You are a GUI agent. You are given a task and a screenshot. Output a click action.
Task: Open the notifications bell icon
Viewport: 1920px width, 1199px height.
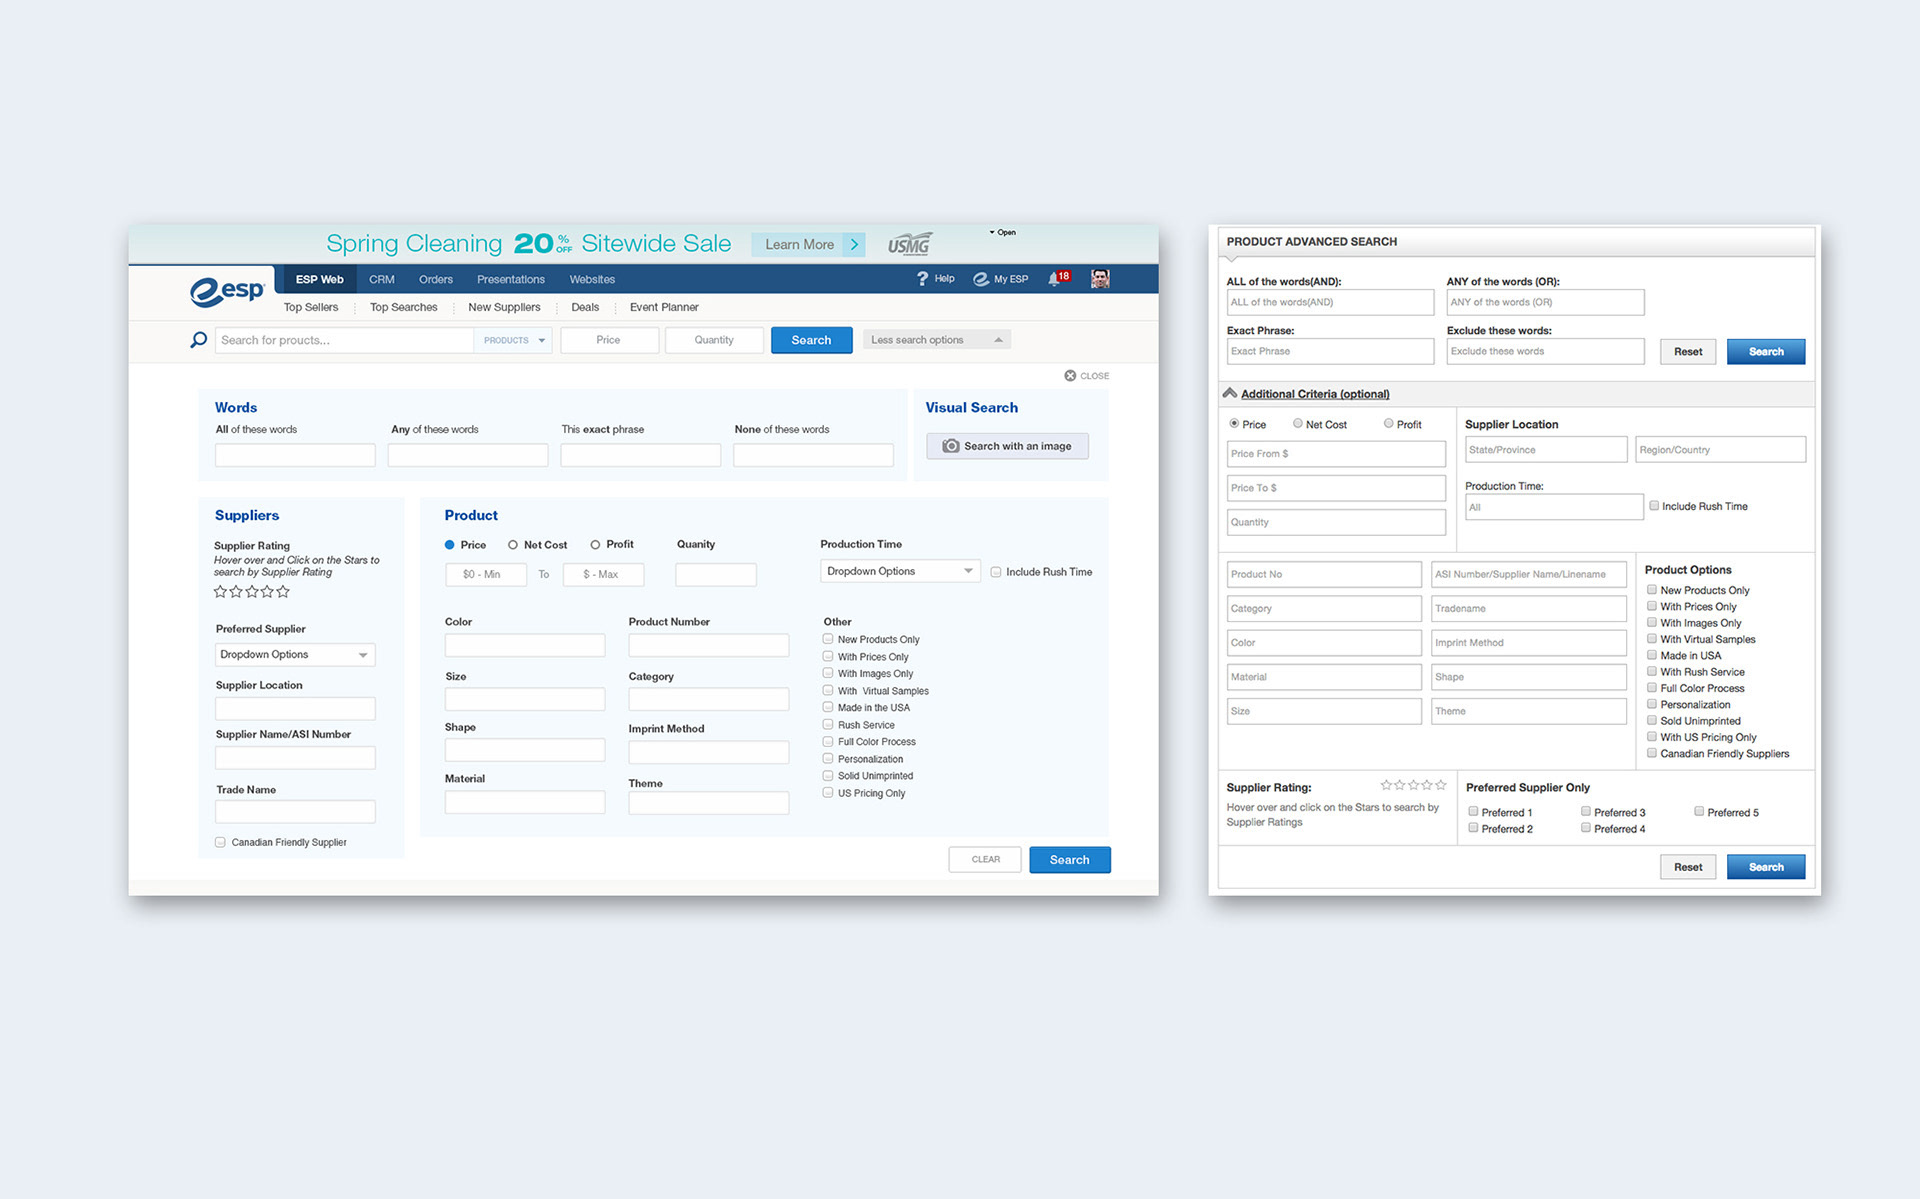coord(1053,279)
